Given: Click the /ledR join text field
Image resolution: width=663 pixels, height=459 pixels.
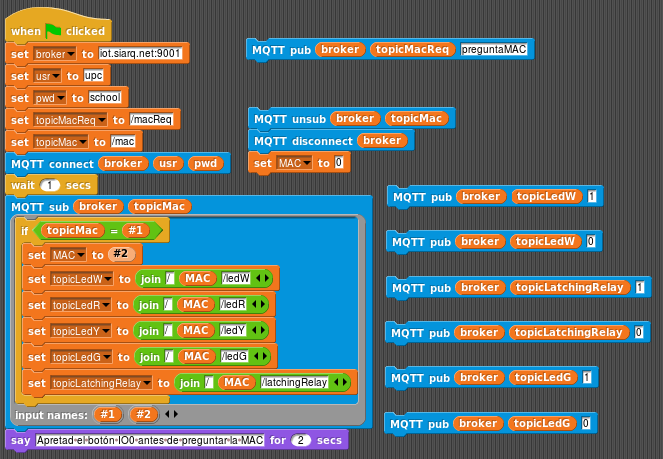Looking at the screenshot, I should [x=233, y=304].
